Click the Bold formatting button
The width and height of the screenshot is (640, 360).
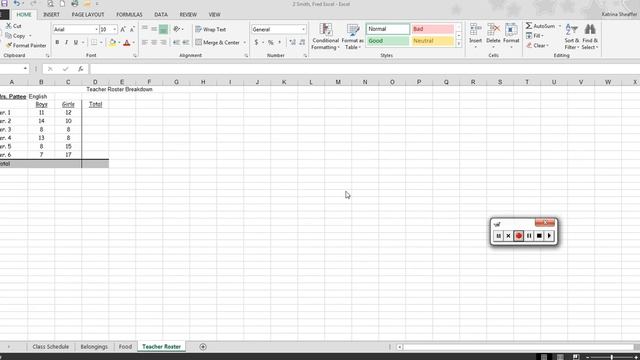[57, 42]
